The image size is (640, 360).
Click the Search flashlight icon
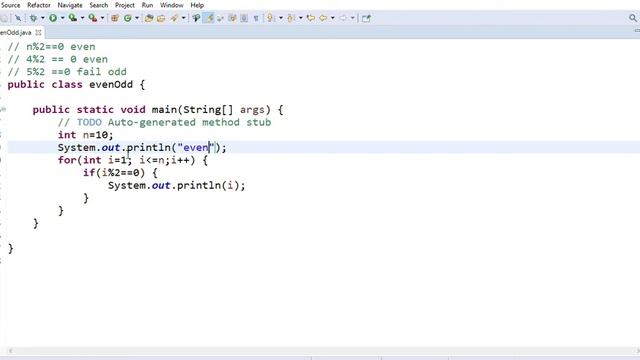[x=174, y=18]
